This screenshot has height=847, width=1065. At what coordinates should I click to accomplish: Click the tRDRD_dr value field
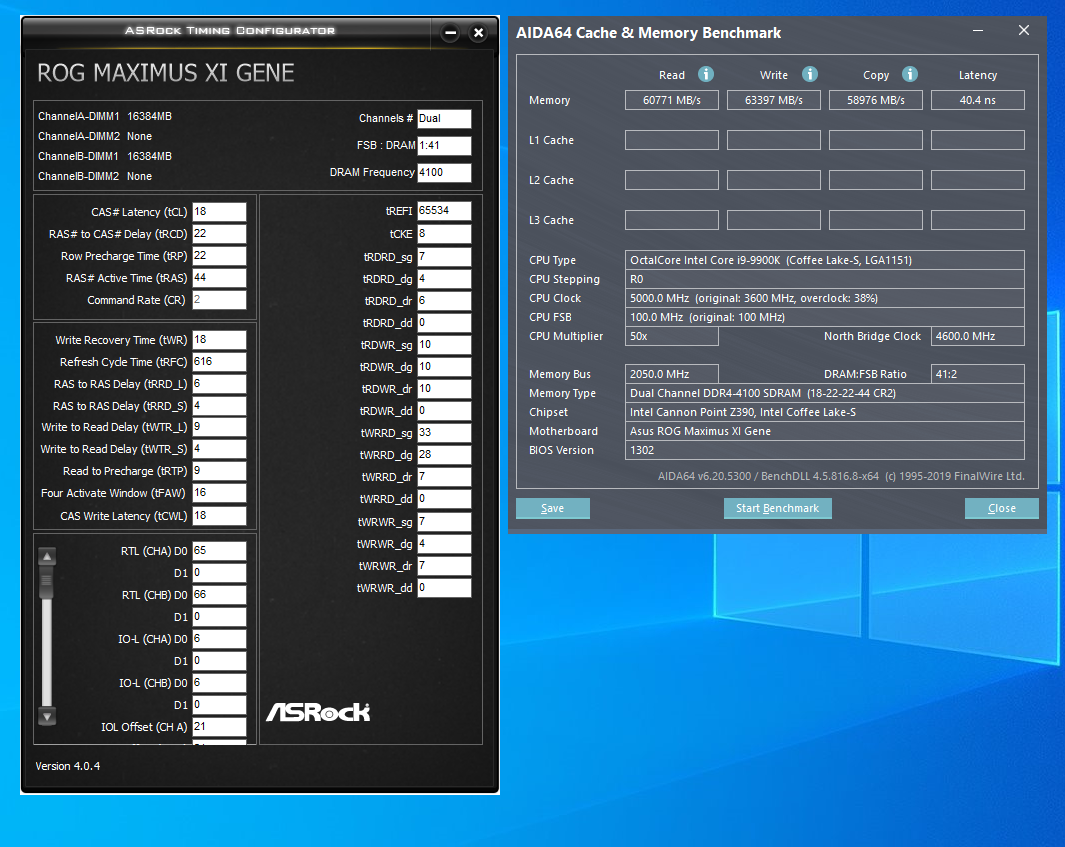(444, 300)
